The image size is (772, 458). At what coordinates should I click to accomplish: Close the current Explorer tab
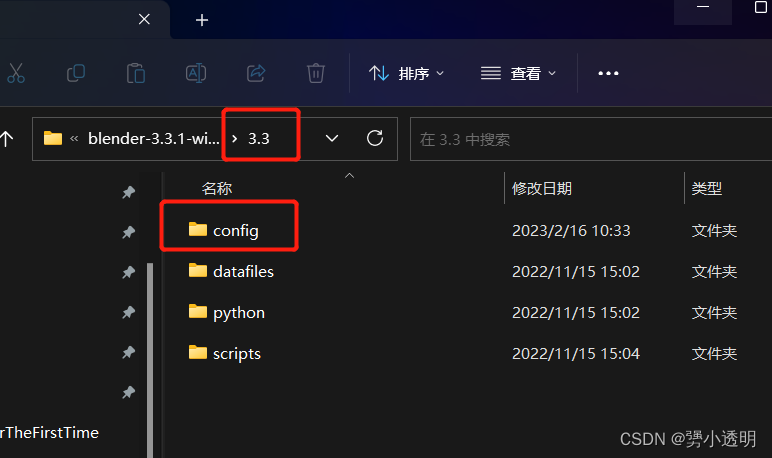click(144, 19)
